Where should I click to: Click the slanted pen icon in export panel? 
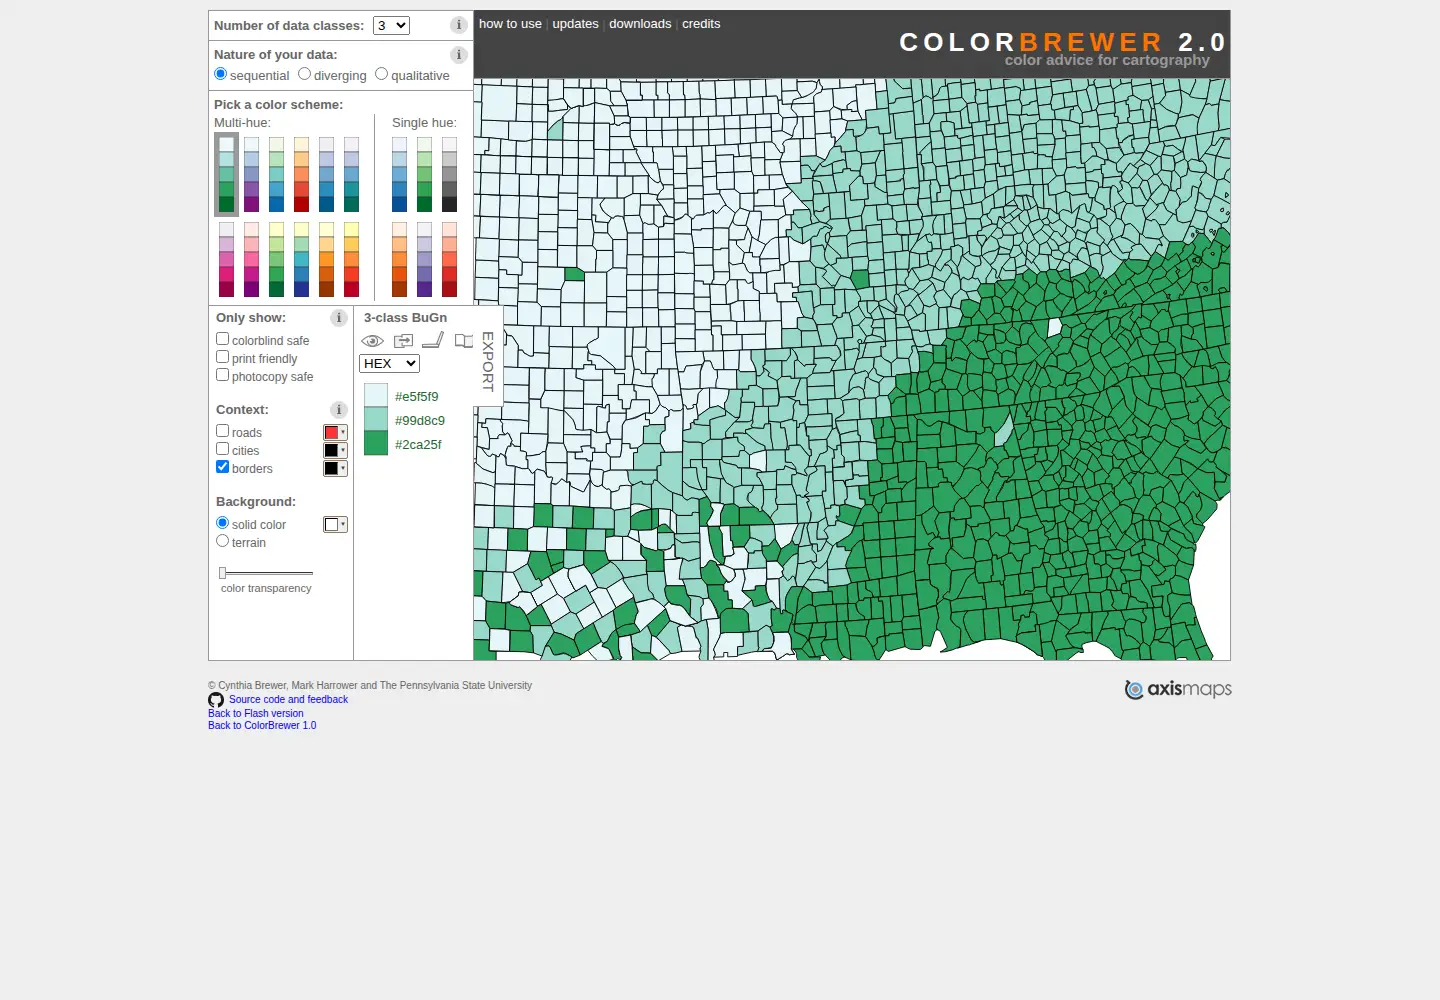click(433, 340)
